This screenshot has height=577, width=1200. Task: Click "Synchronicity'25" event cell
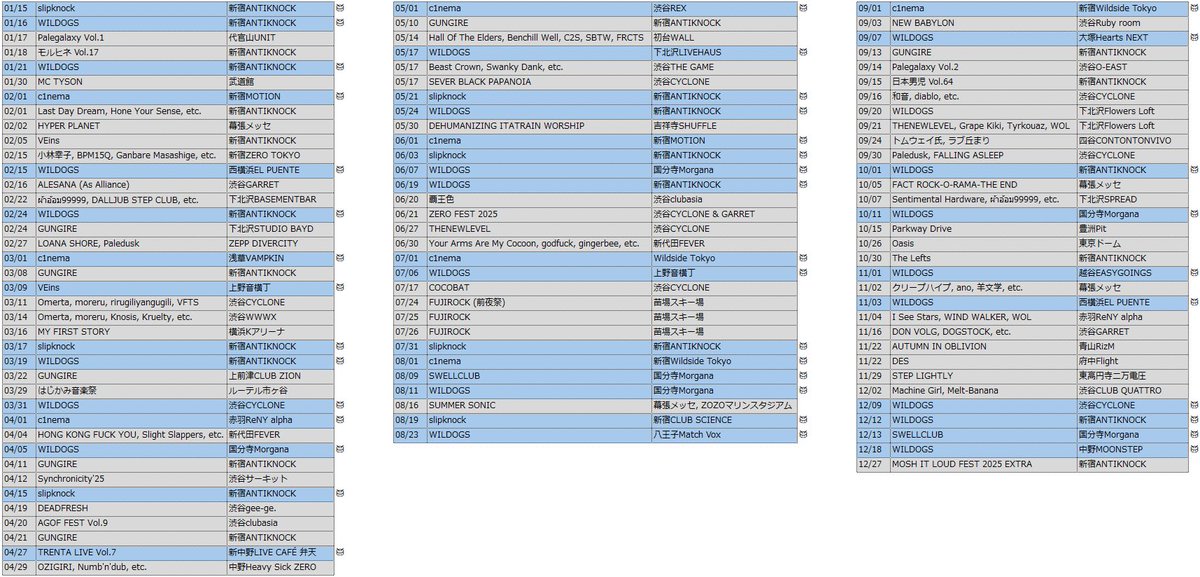130,479
